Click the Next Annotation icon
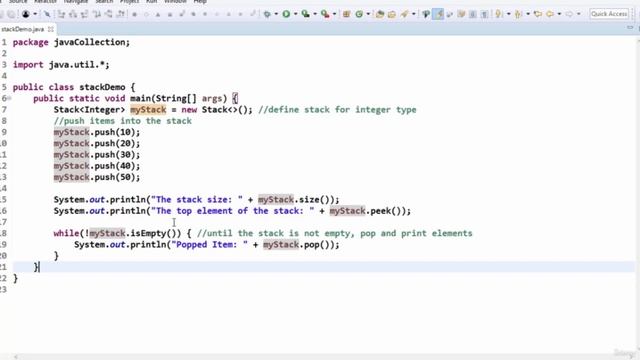 point(498,14)
